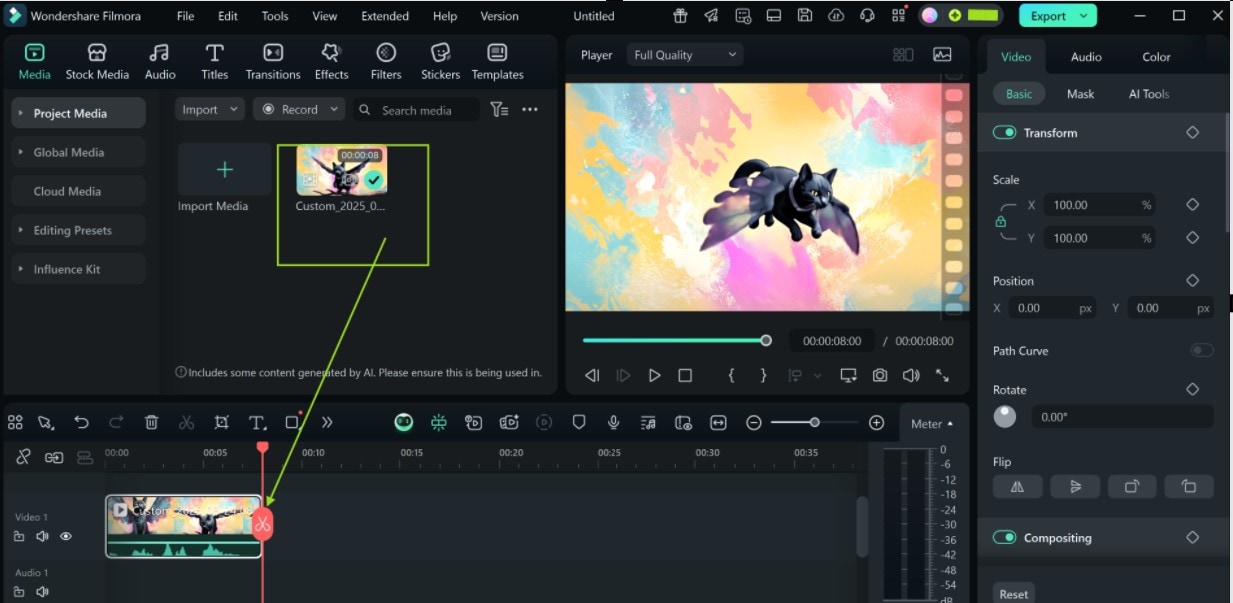1233x603 pixels.
Task: Switch to the Color properties tab
Action: 1156,57
